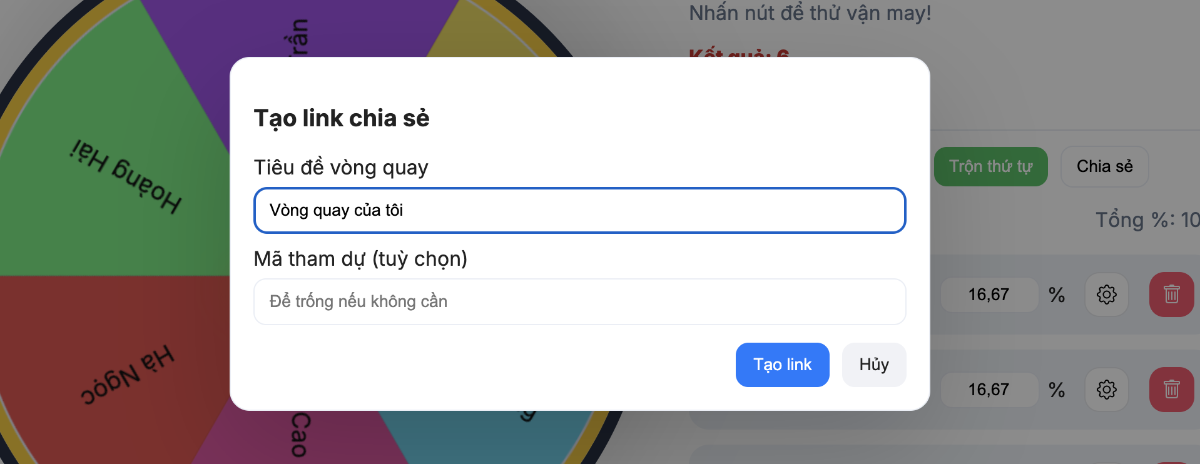Click the "Tạo link" button

point(782,365)
